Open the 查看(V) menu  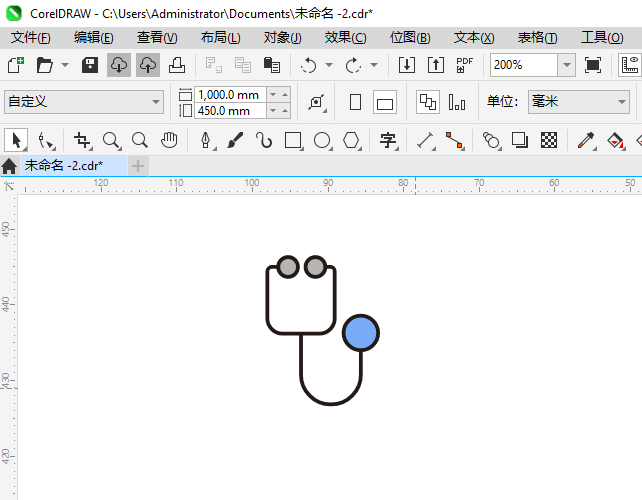point(157,38)
